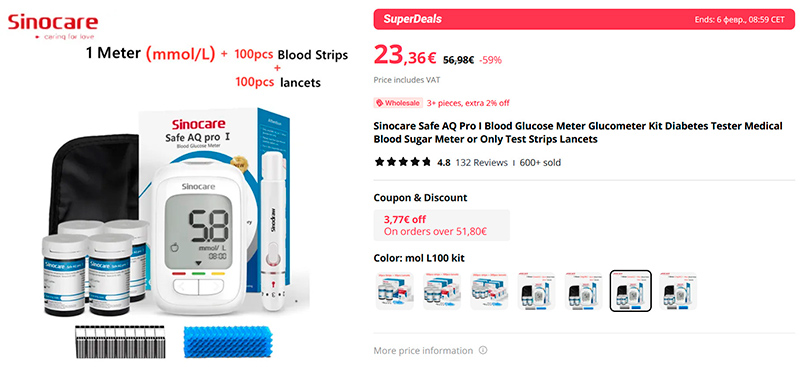Select the third color variant thumbnail
This screenshot has height=367, width=800.
pos(489,290)
